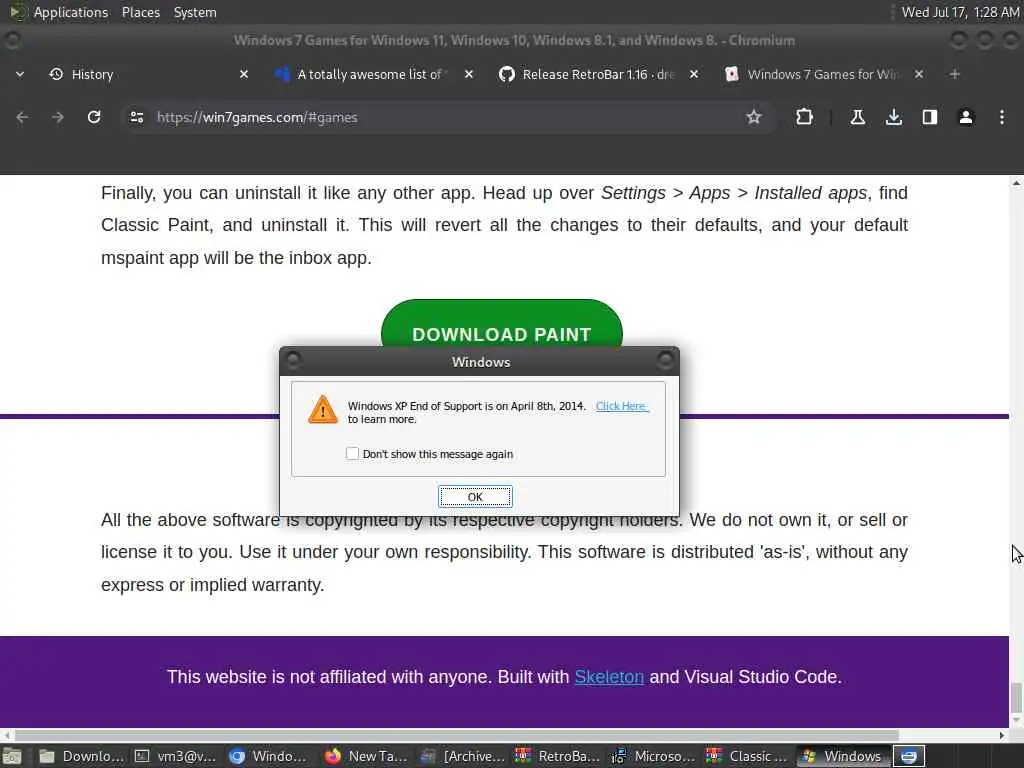Toggle the side panel icon
This screenshot has width=1024, height=768.
(930, 118)
